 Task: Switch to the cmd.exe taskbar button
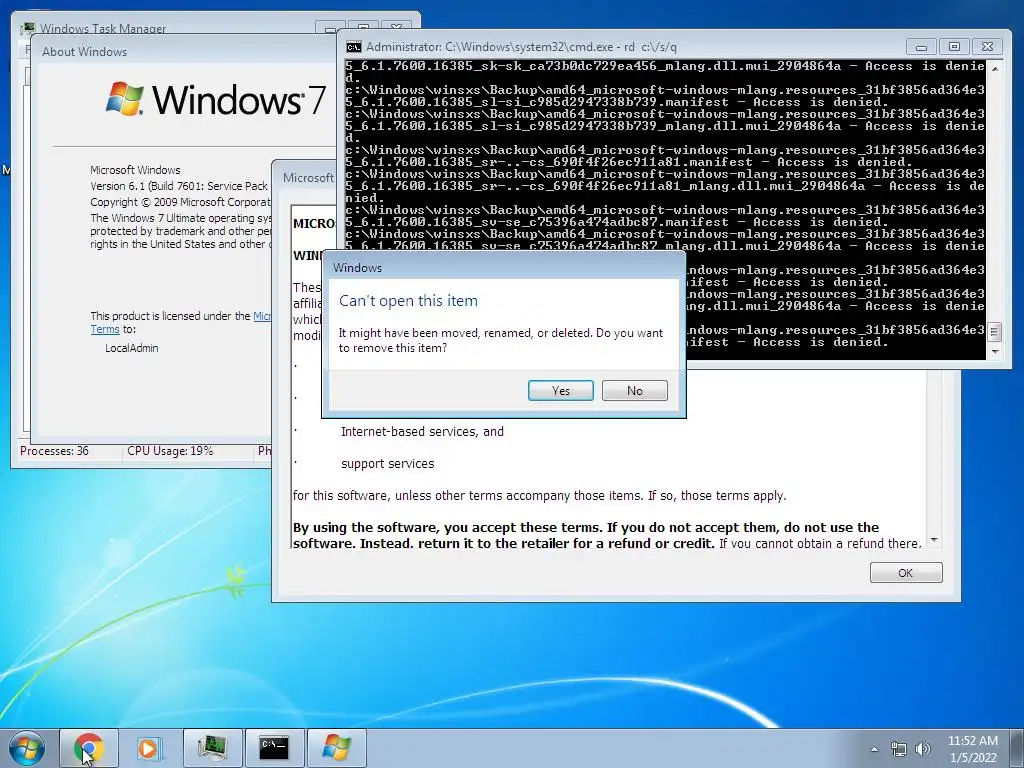pyautogui.click(x=274, y=748)
